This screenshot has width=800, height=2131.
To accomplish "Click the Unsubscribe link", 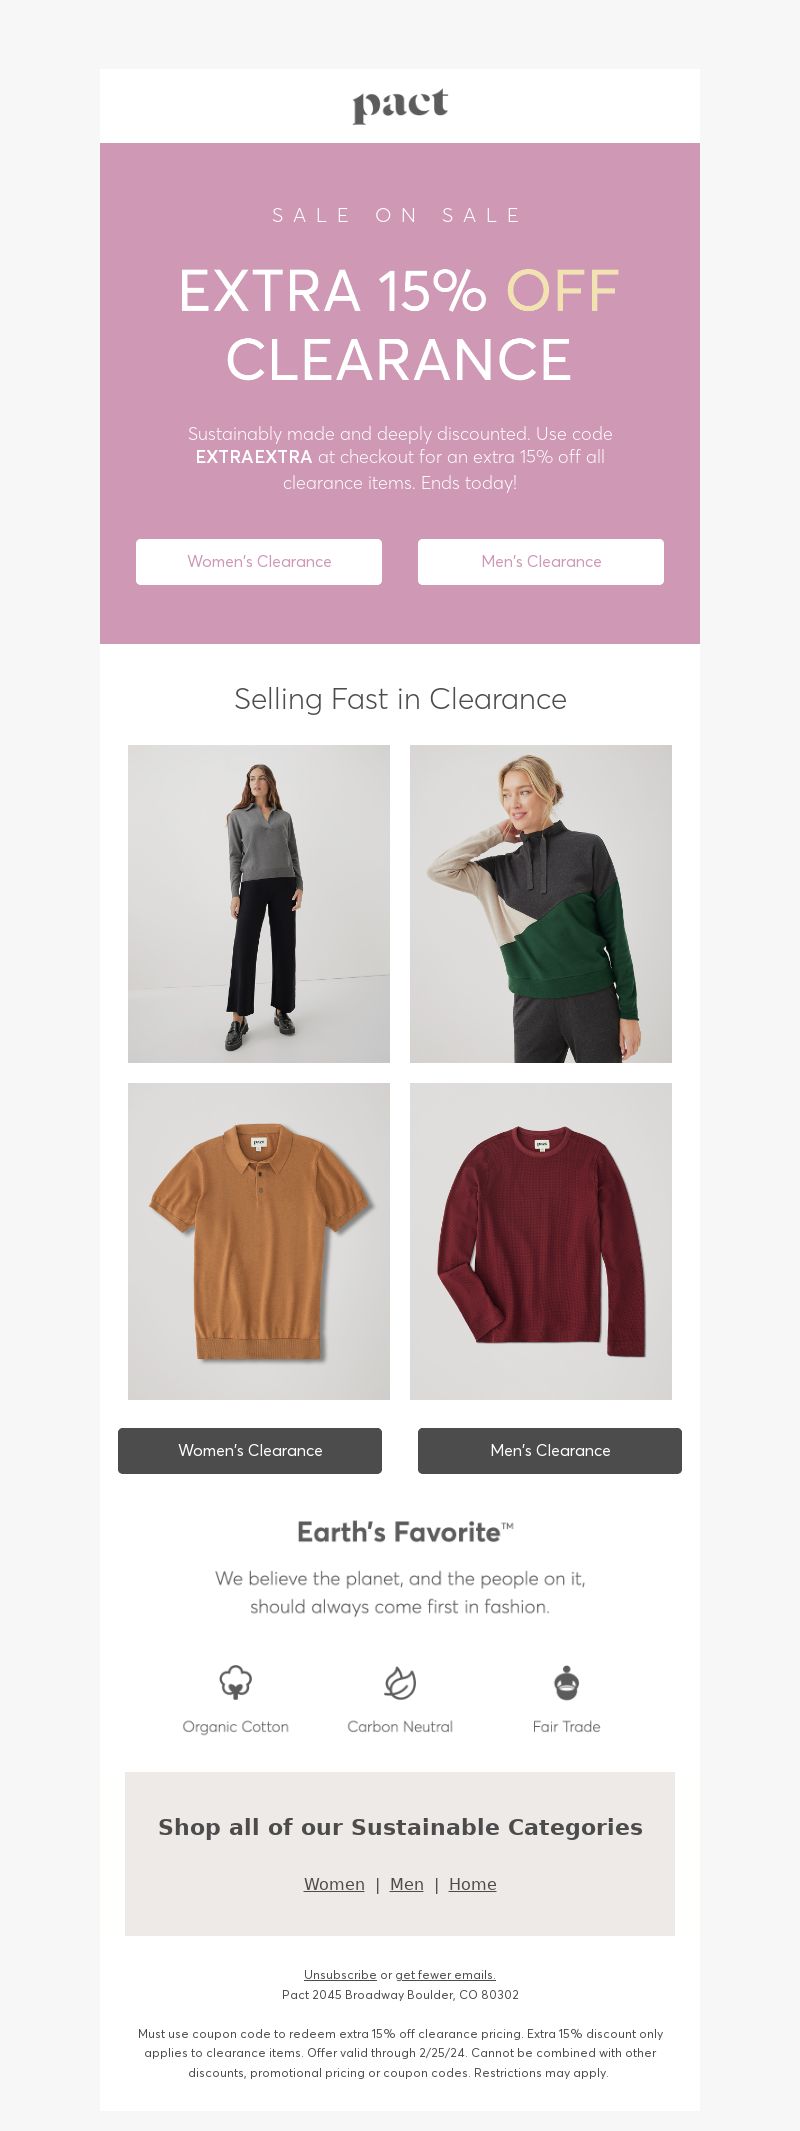I will pos(340,1975).
